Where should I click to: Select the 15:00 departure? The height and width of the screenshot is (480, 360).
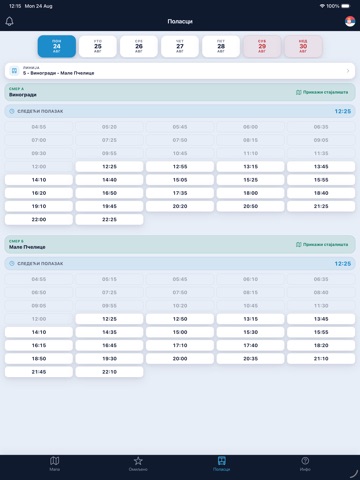180,332
